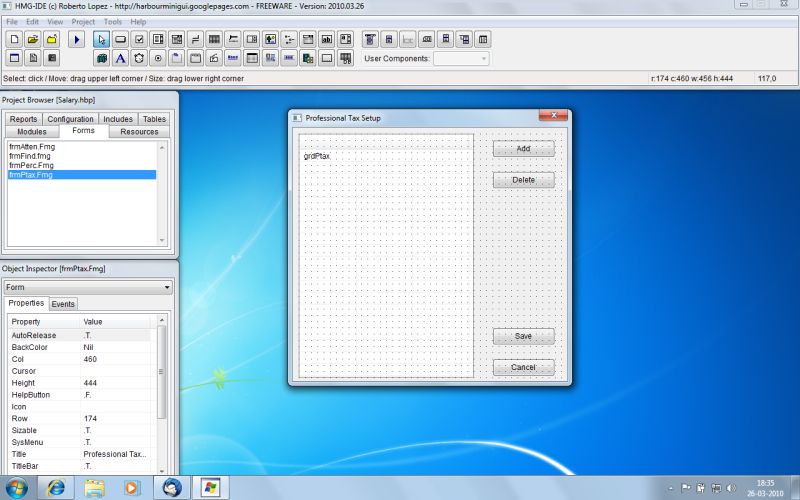This screenshot has width=800, height=500.
Task: Open Windows Media Player from taskbar
Action: pos(132,488)
